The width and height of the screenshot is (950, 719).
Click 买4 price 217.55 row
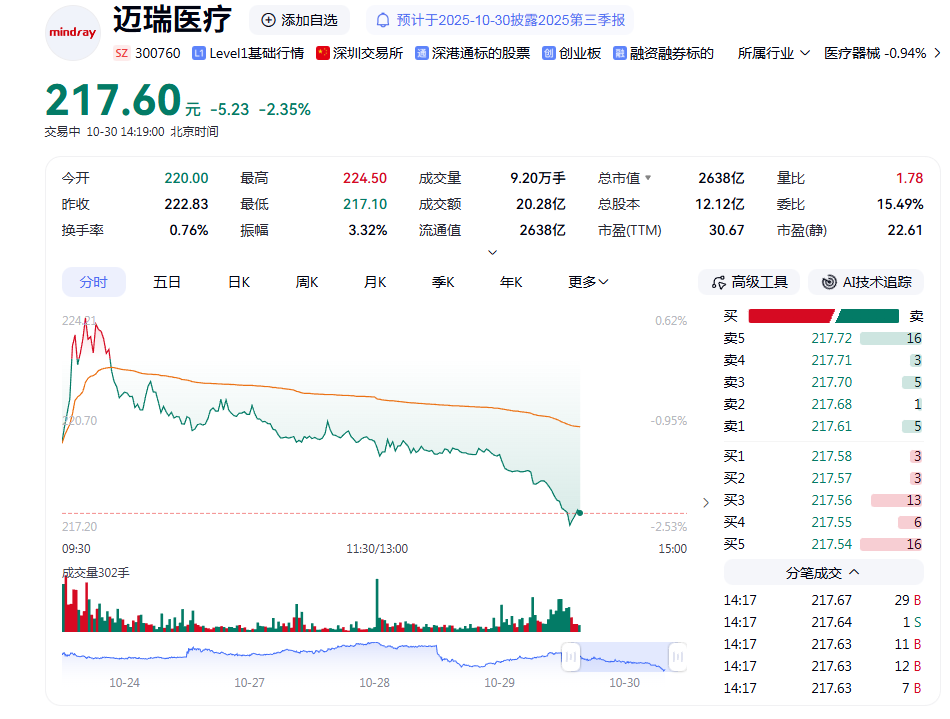pyautogui.click(x=823, y=522)
